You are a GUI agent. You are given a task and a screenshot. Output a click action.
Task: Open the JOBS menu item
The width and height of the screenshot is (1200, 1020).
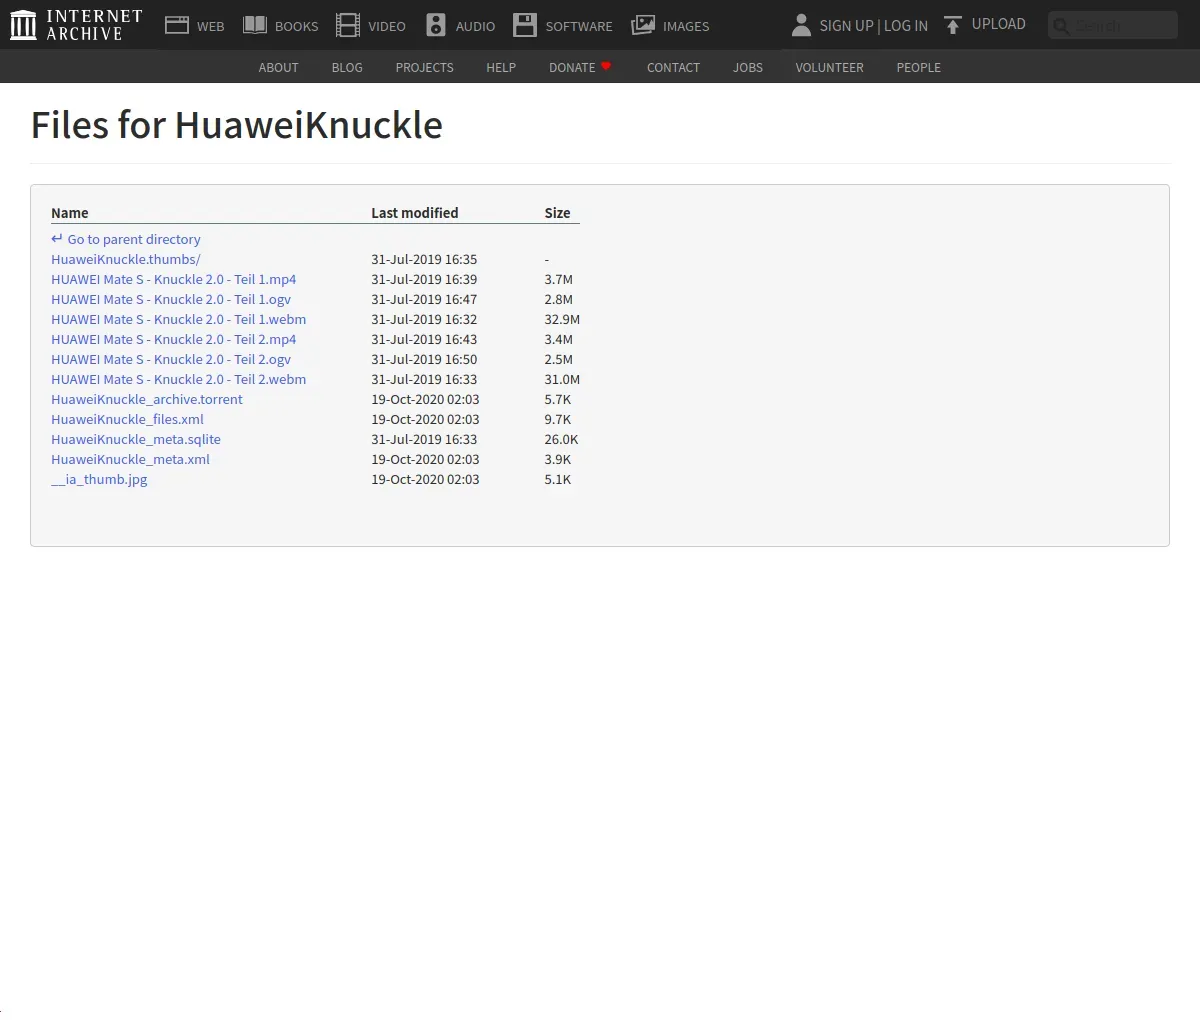[748, 67]
